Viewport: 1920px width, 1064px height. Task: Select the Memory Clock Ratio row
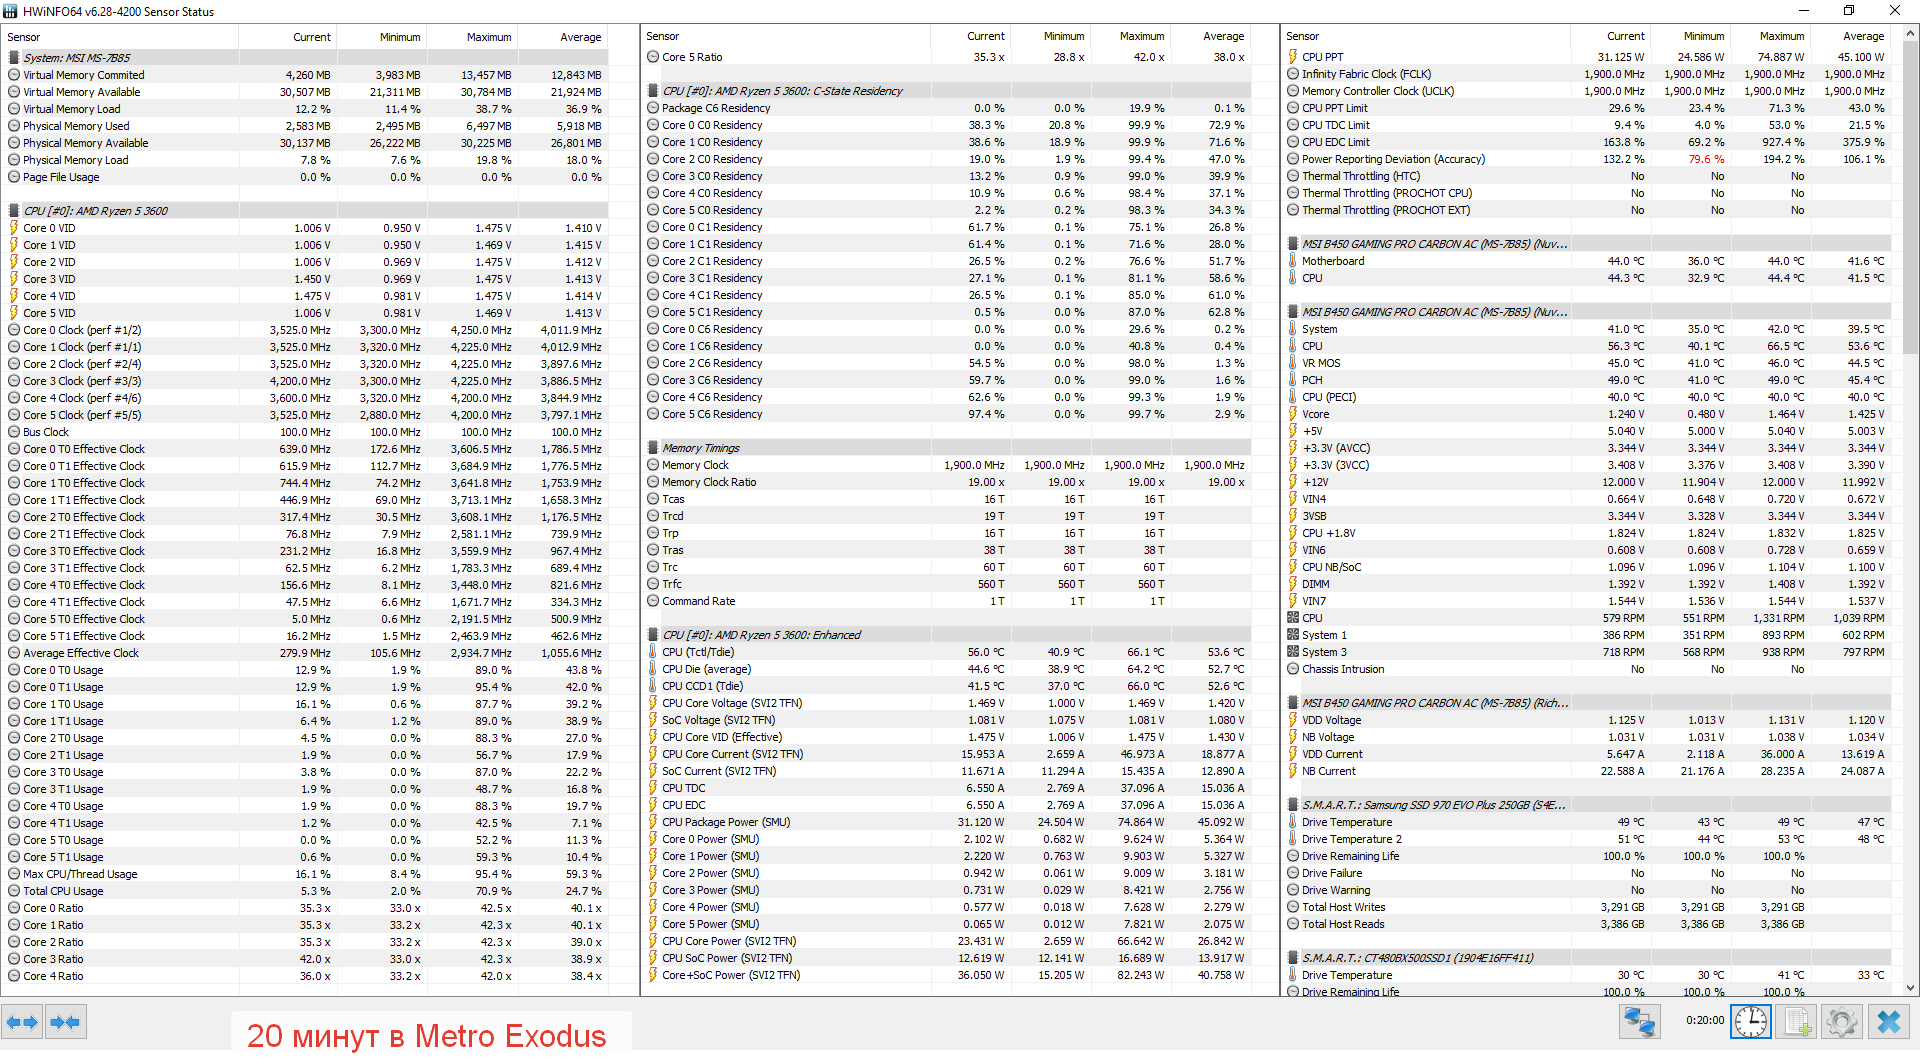[x=948, y=482]
